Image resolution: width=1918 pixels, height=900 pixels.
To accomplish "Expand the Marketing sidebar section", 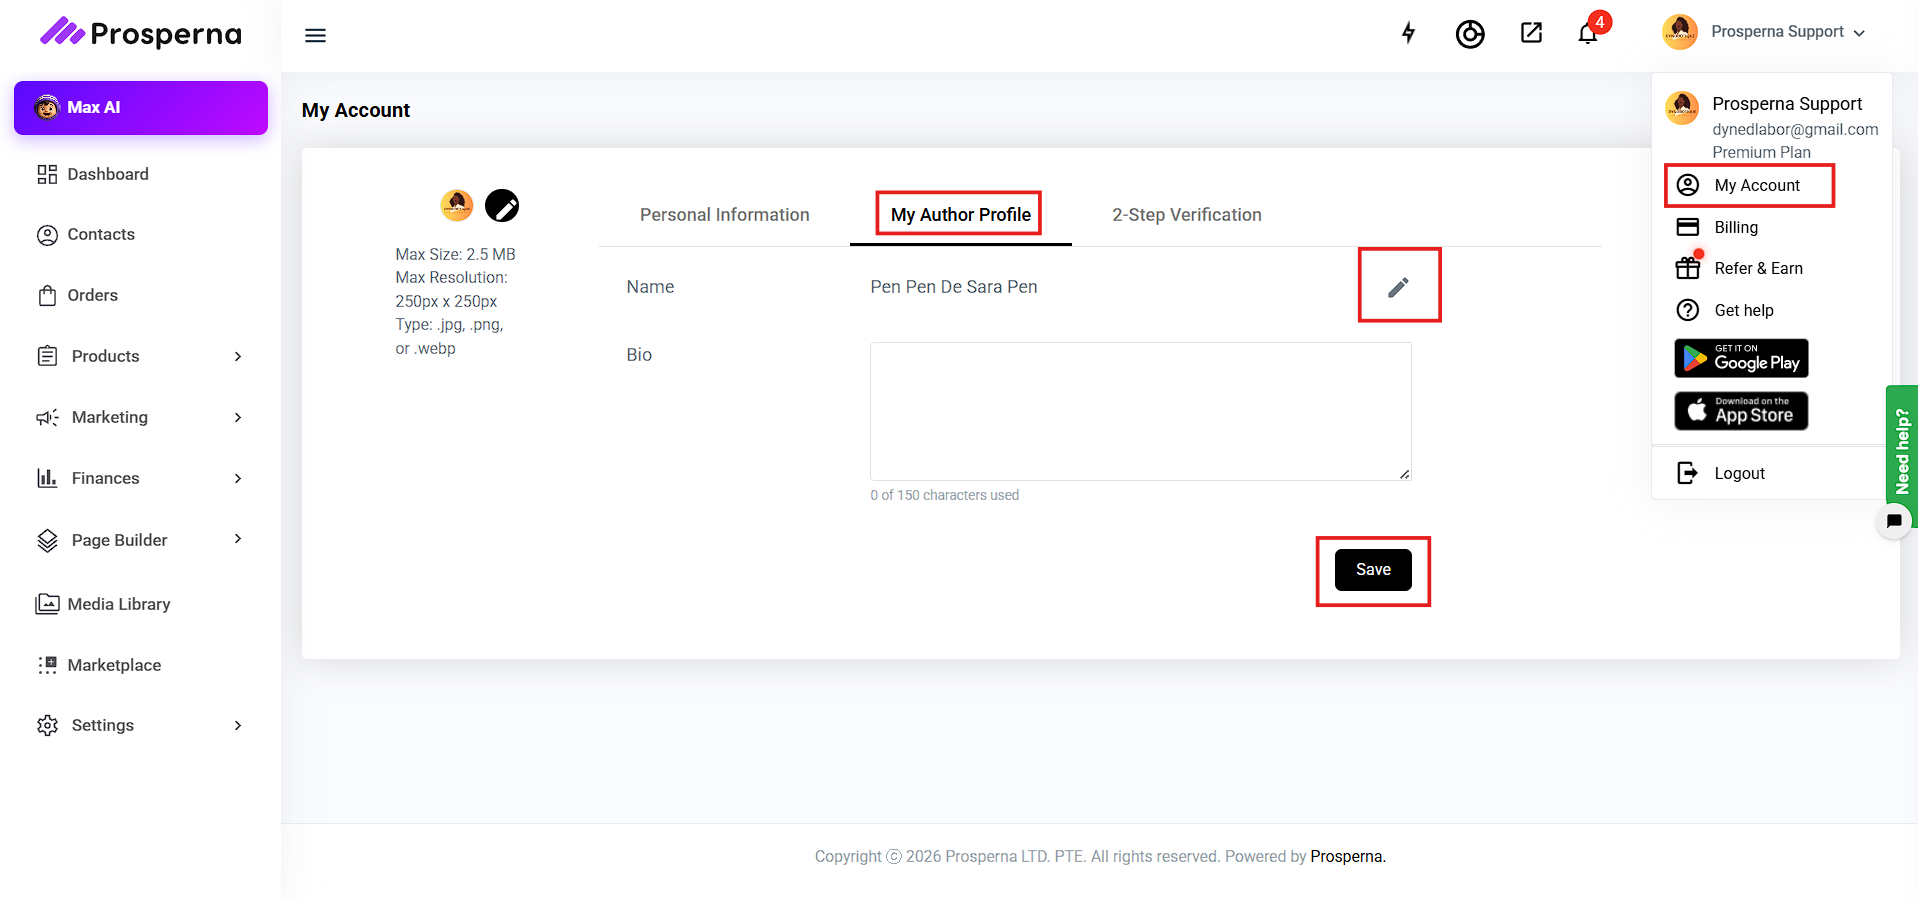I will (x=140, y=417).
